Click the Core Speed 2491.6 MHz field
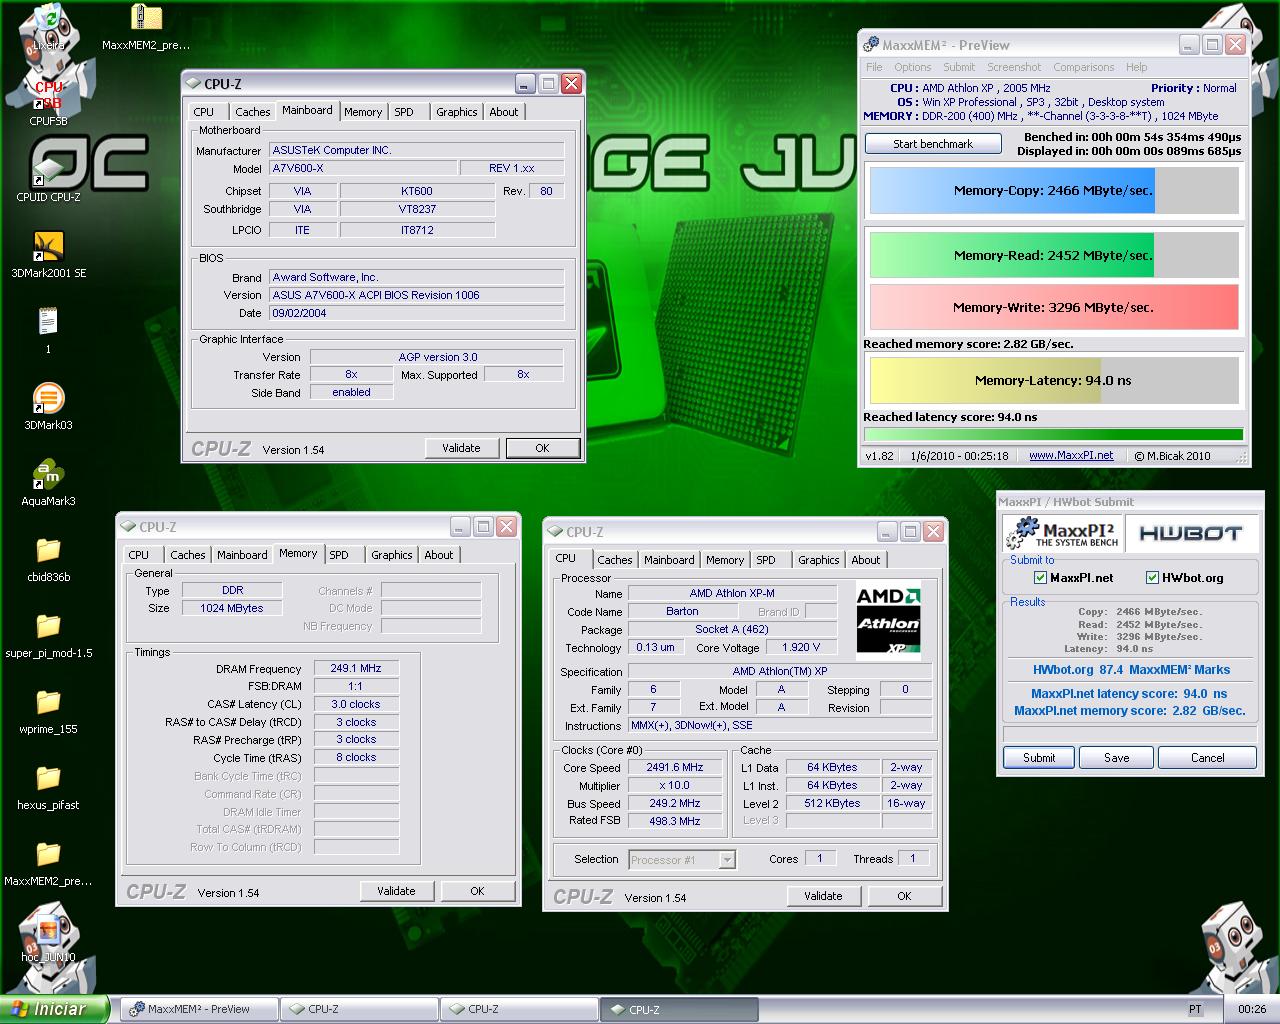The height and width of the screenshot is (1024, 1280). pyautogui.click(x=675, y=767)
